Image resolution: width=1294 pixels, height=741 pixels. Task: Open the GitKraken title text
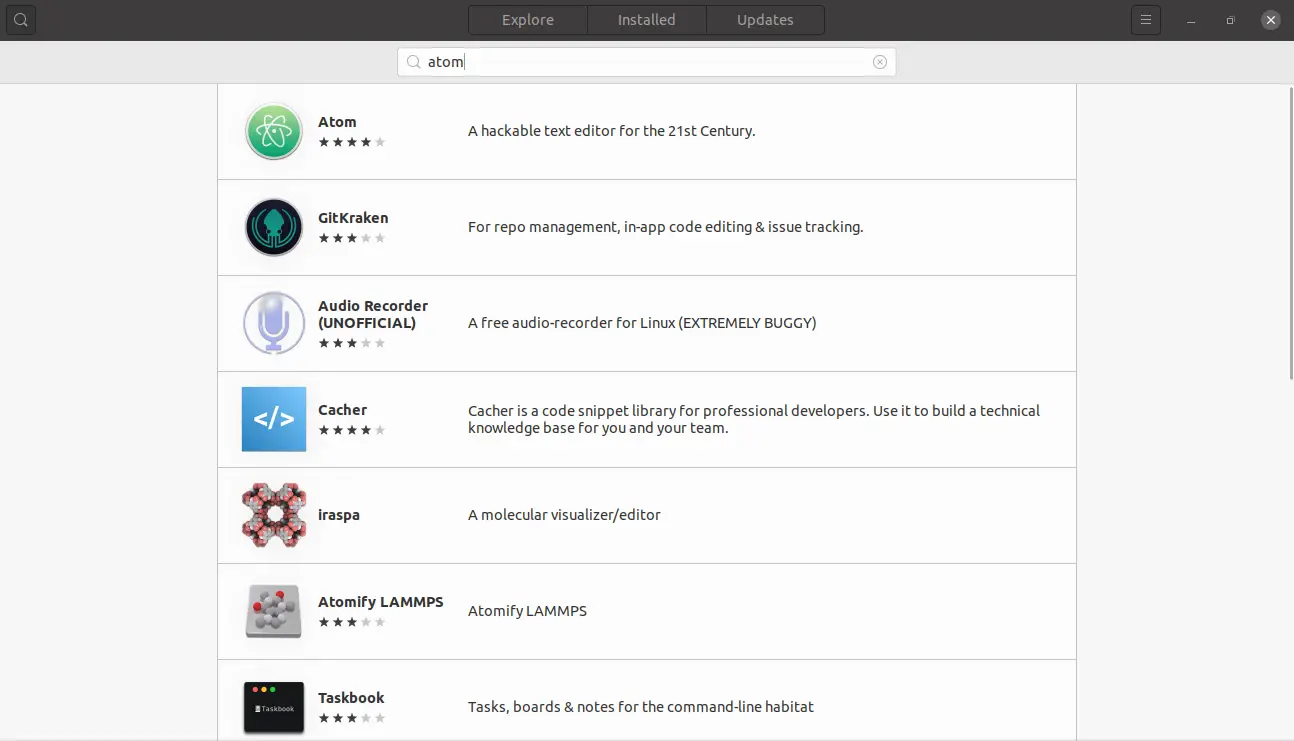353,218
